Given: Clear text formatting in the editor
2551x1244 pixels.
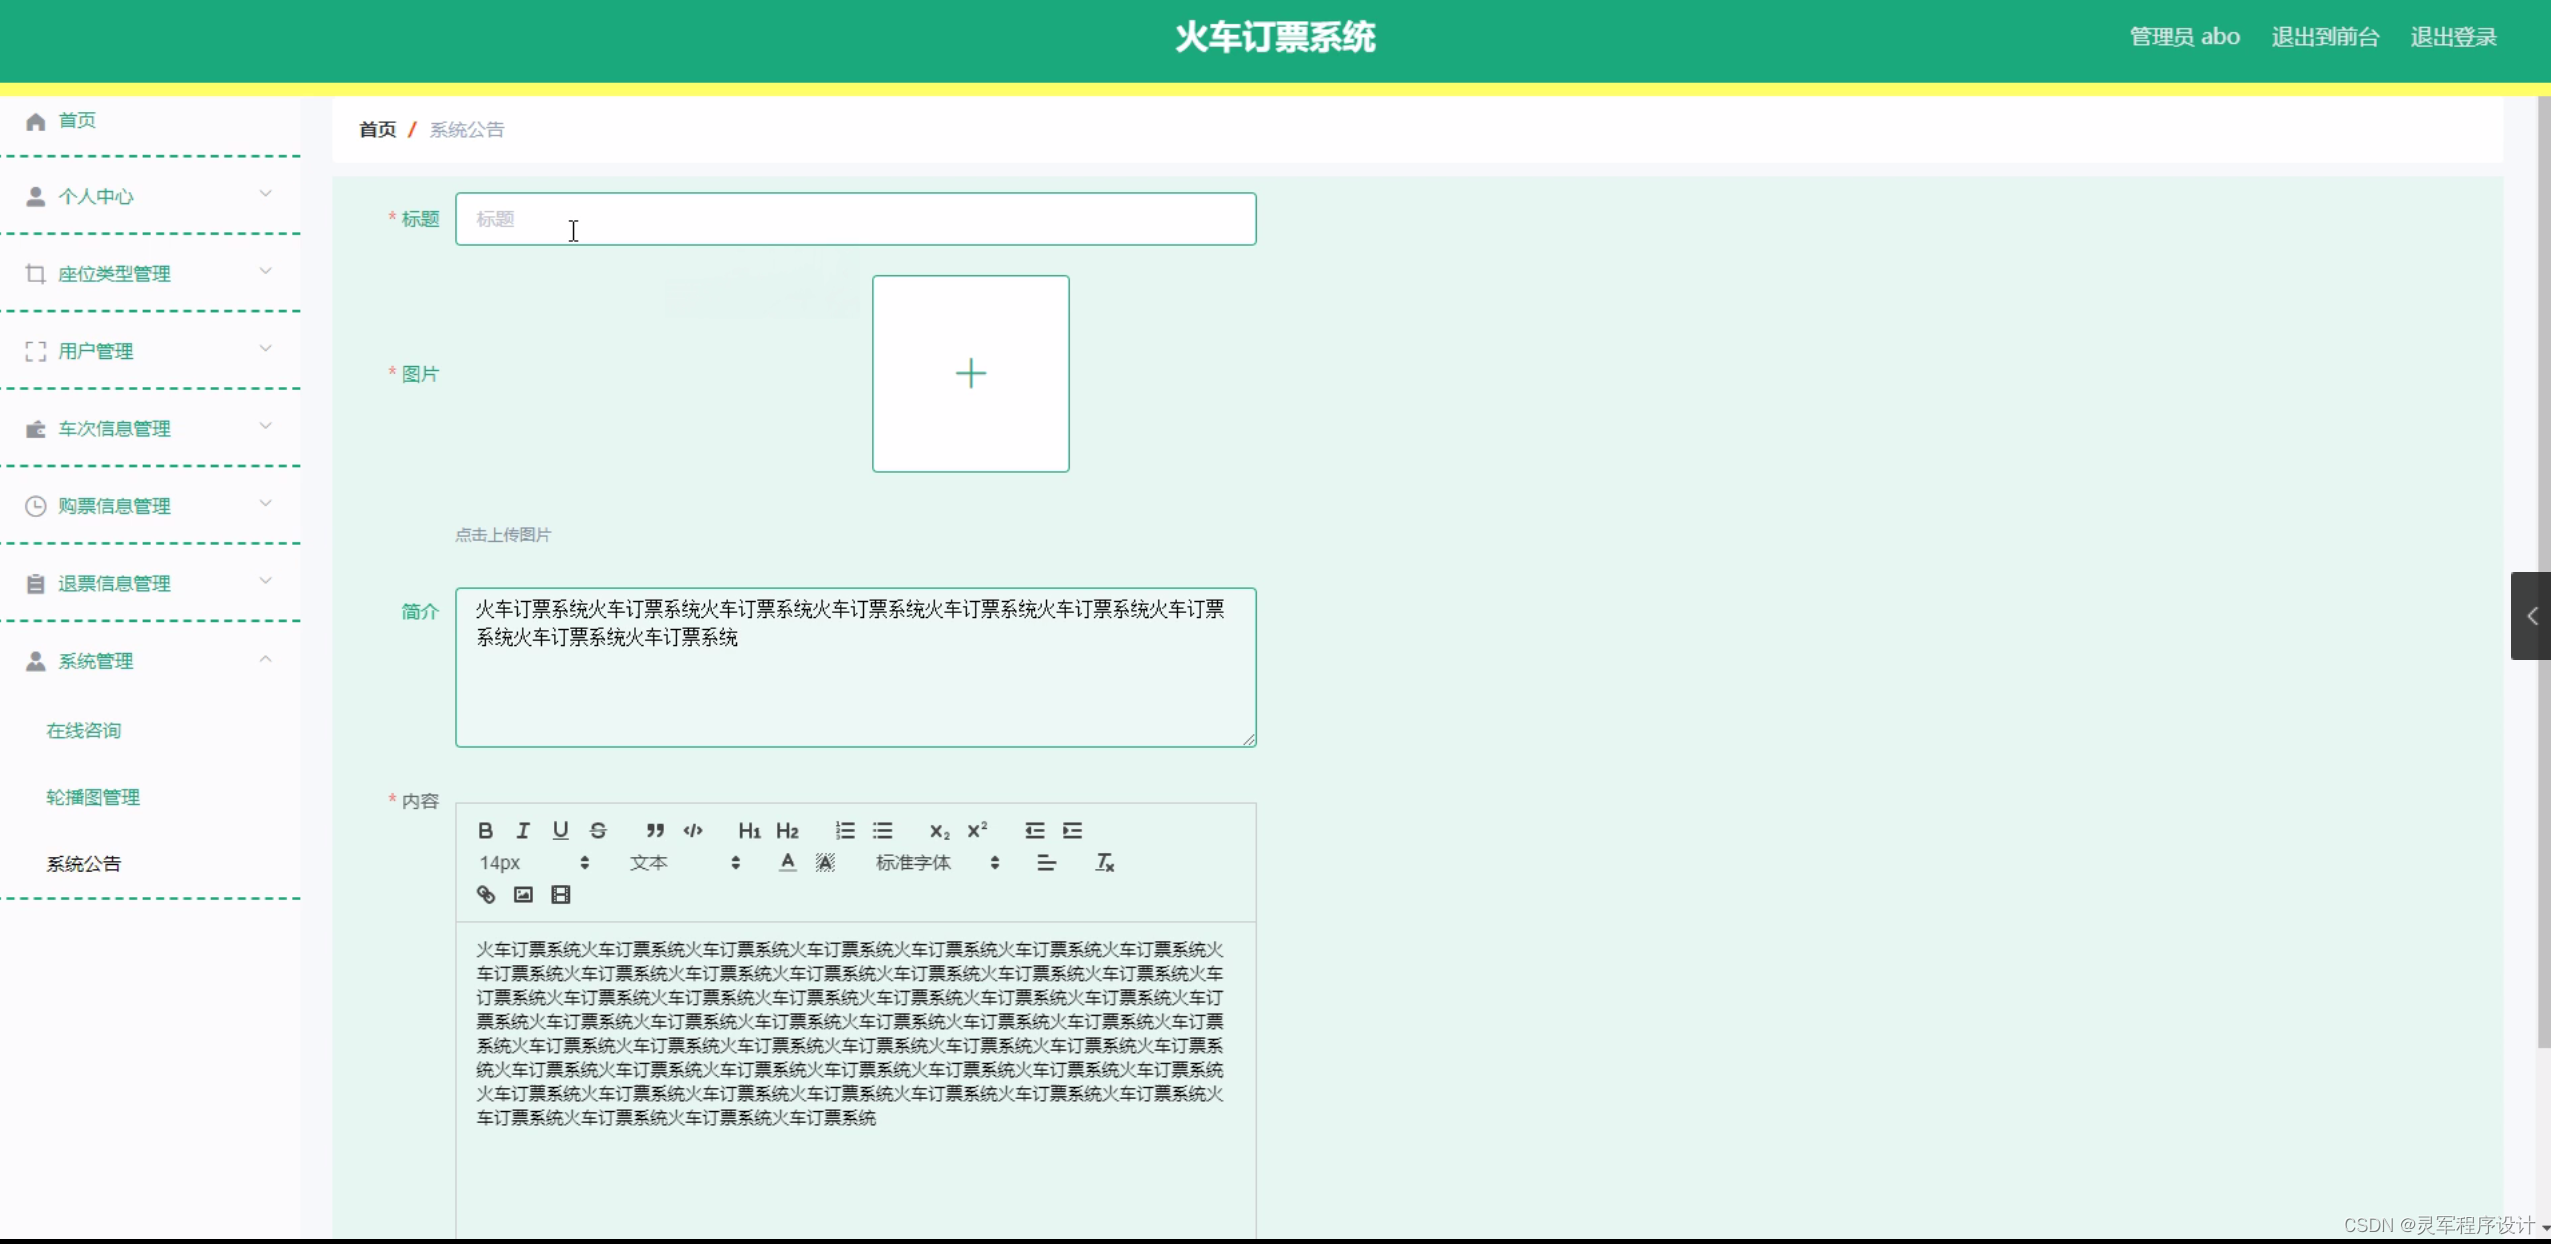Looking at the screenshot, I should (1104, 862).
